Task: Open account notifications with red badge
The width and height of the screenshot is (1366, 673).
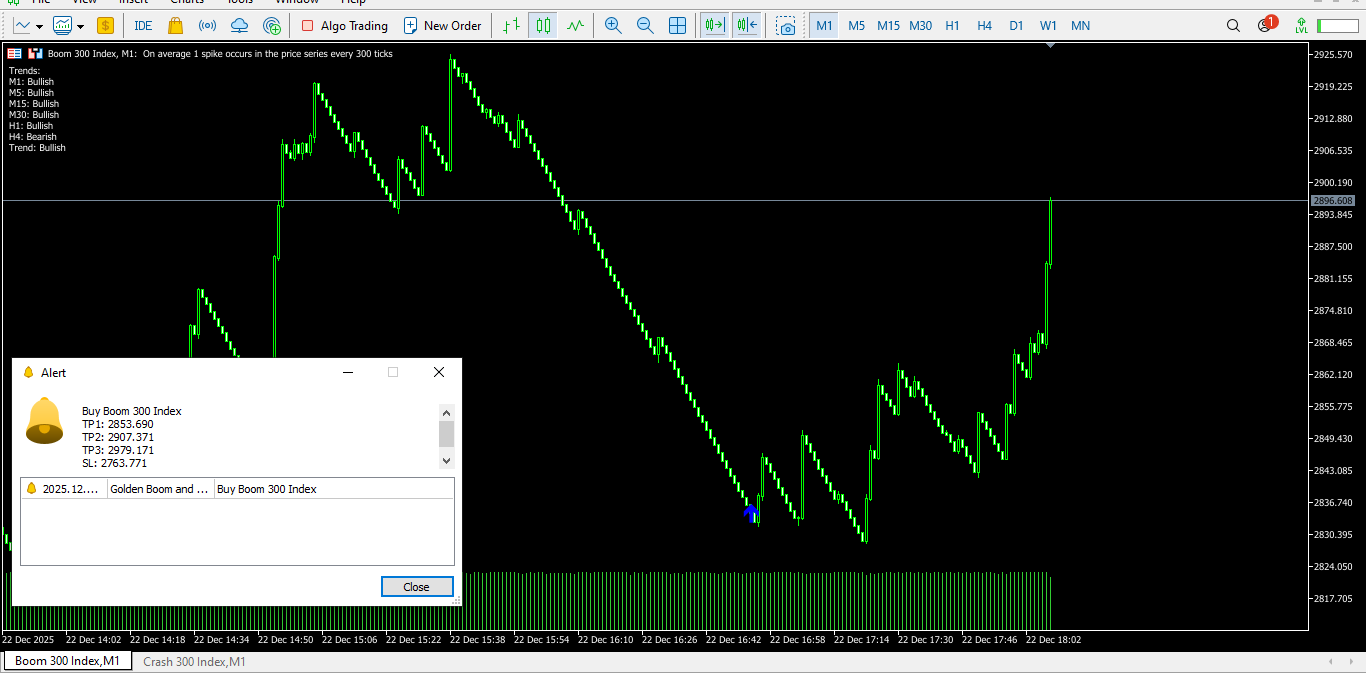Action: pos(1266,24)
